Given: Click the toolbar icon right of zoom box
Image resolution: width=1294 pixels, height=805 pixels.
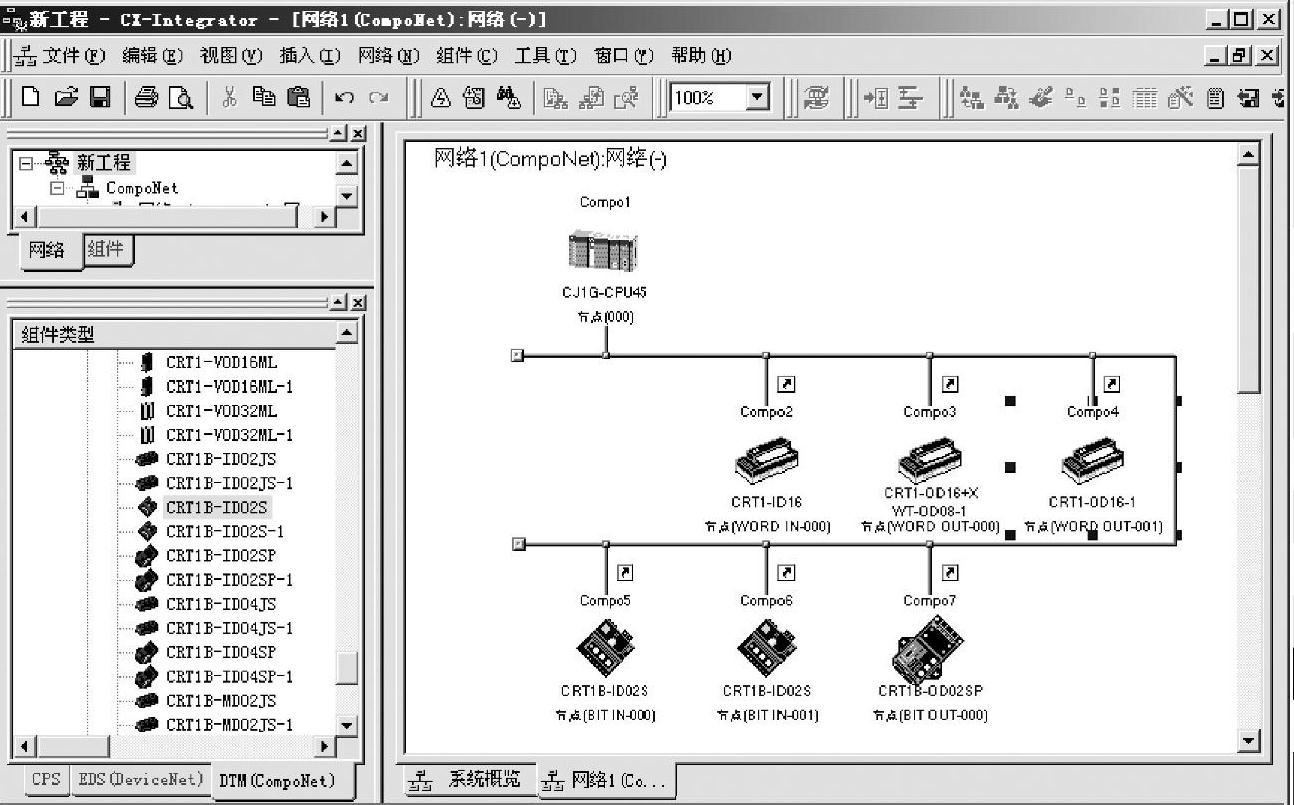Looking at the screenshot, I should pyautogui.click(x=817, y=97).
